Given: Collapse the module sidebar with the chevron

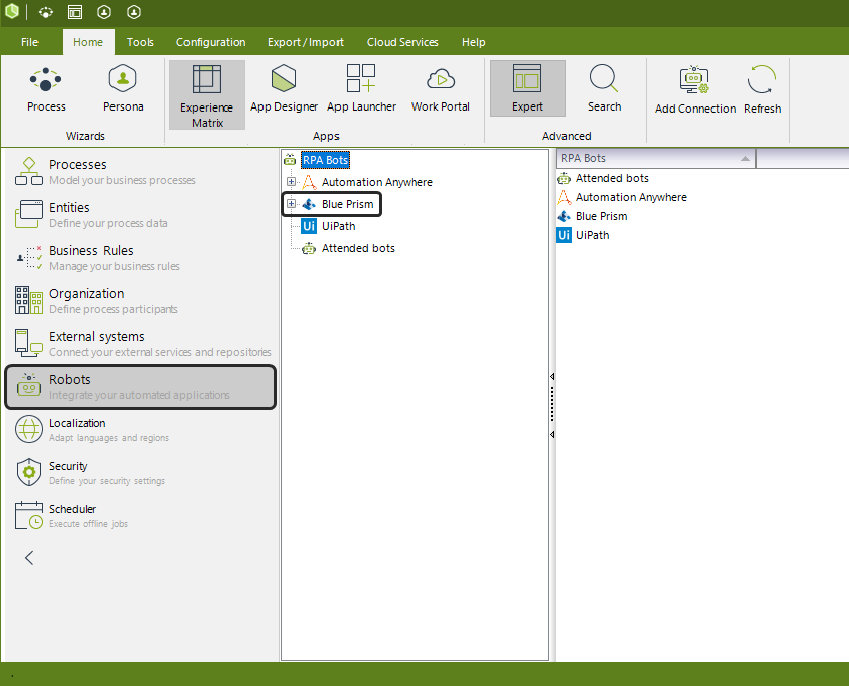Looking at the screenshot, I should pos(29,558).
